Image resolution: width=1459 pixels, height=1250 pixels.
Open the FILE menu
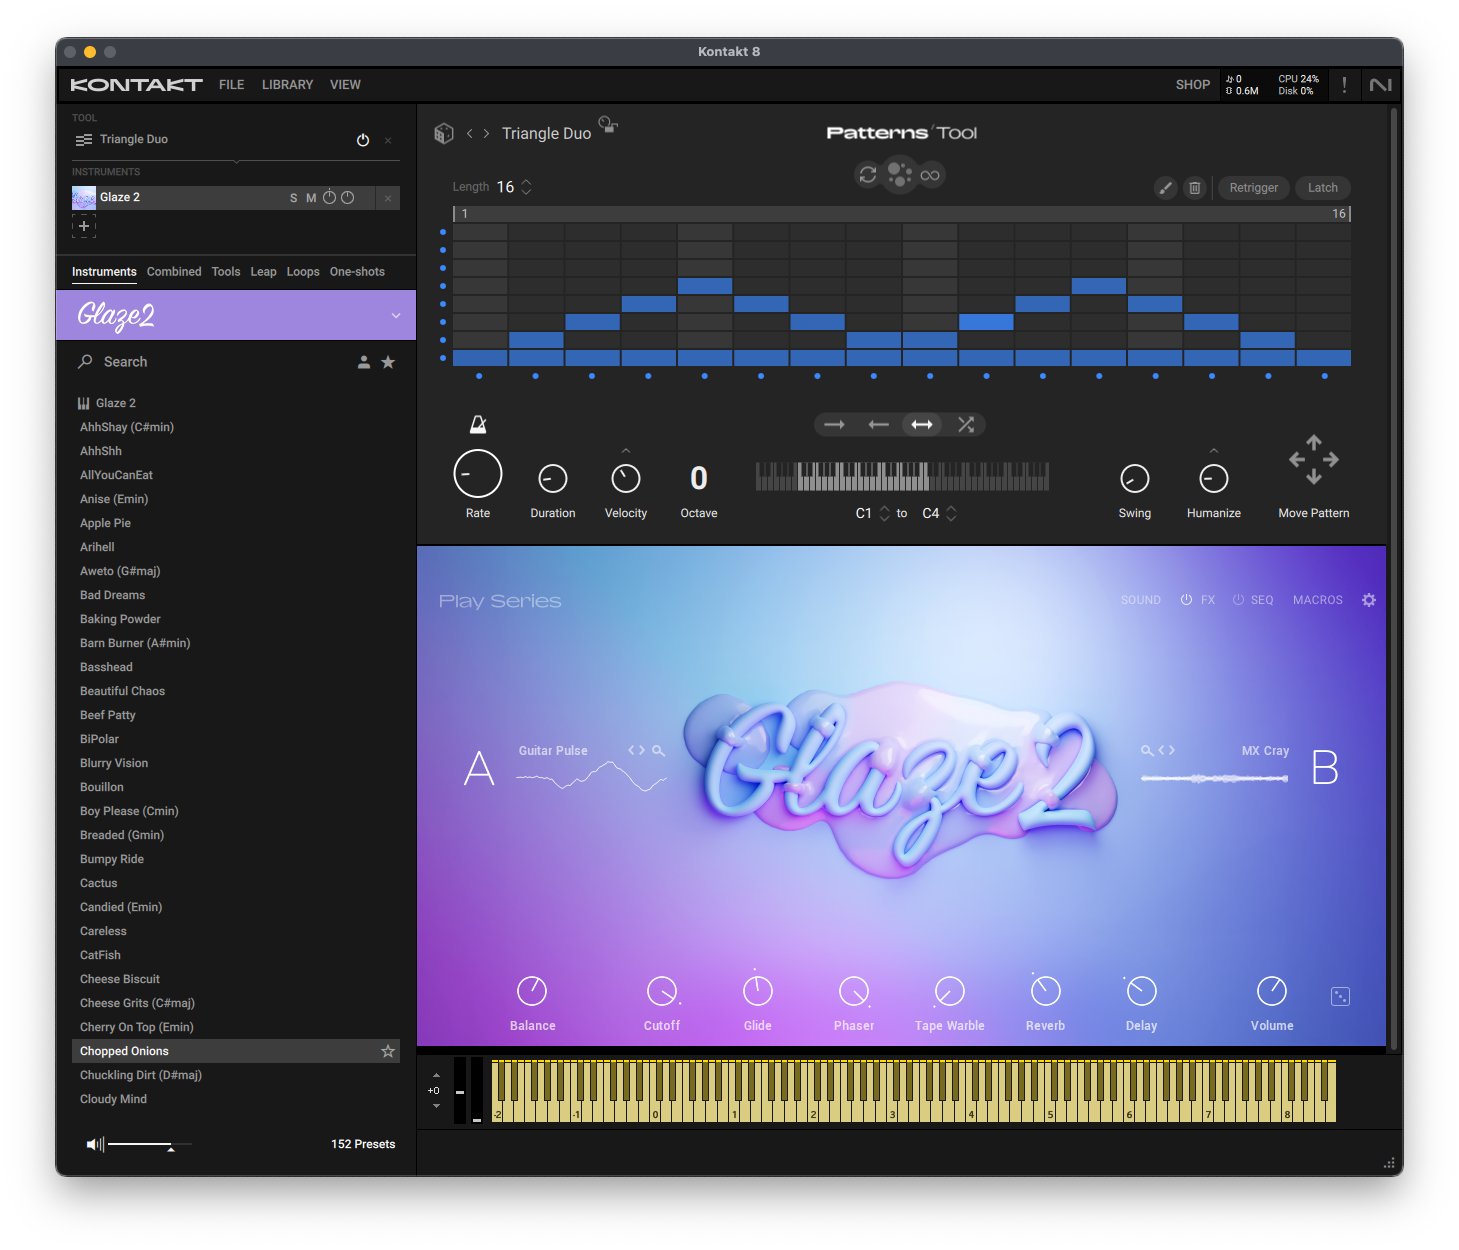[231, 85]
